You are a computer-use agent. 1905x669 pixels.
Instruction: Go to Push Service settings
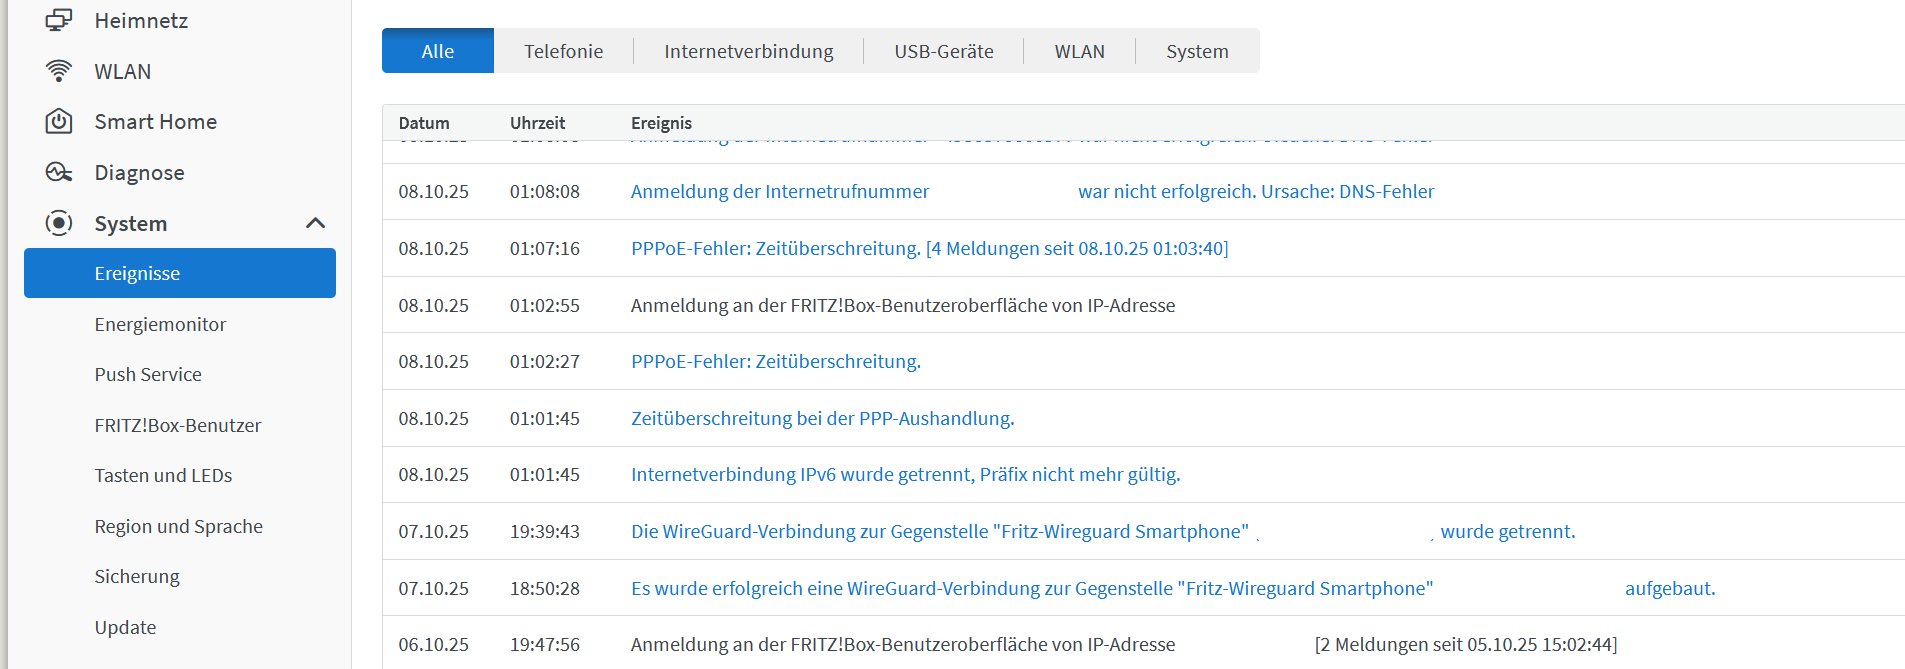pyautogui.click(x=148, y=374)
